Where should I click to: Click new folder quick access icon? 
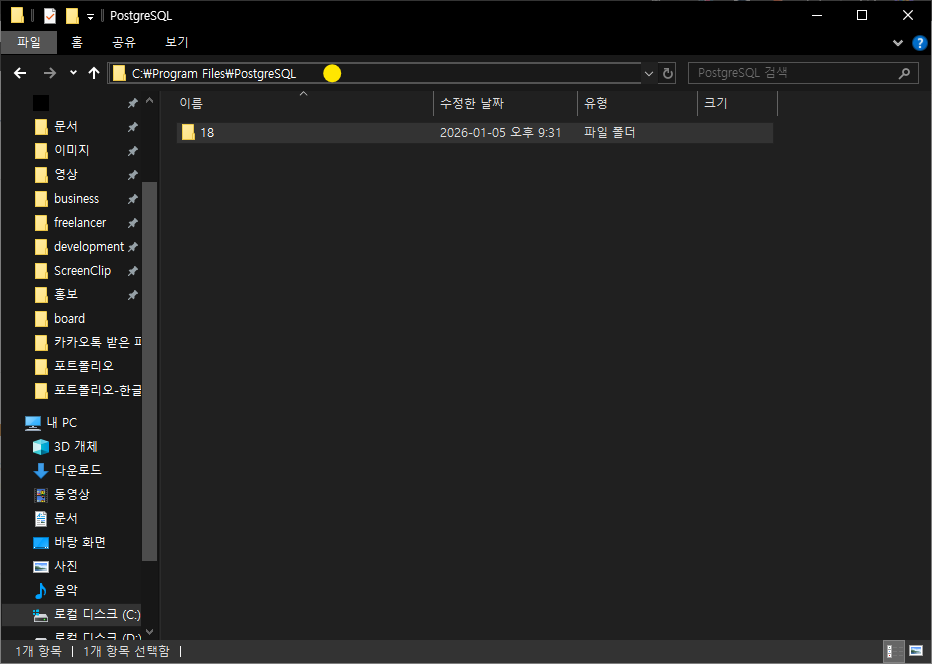(x=72, y=15)
